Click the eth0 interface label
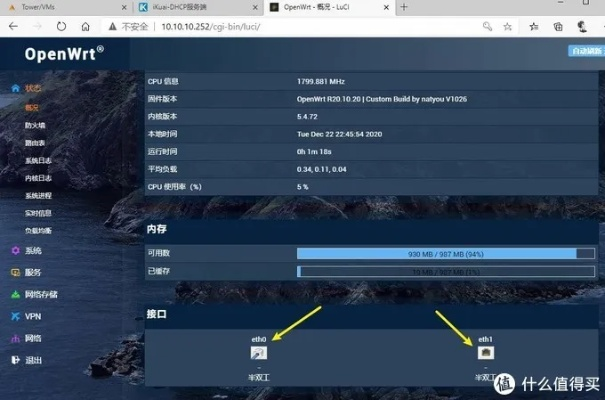The image size is (605, 400). click(259, 339)
